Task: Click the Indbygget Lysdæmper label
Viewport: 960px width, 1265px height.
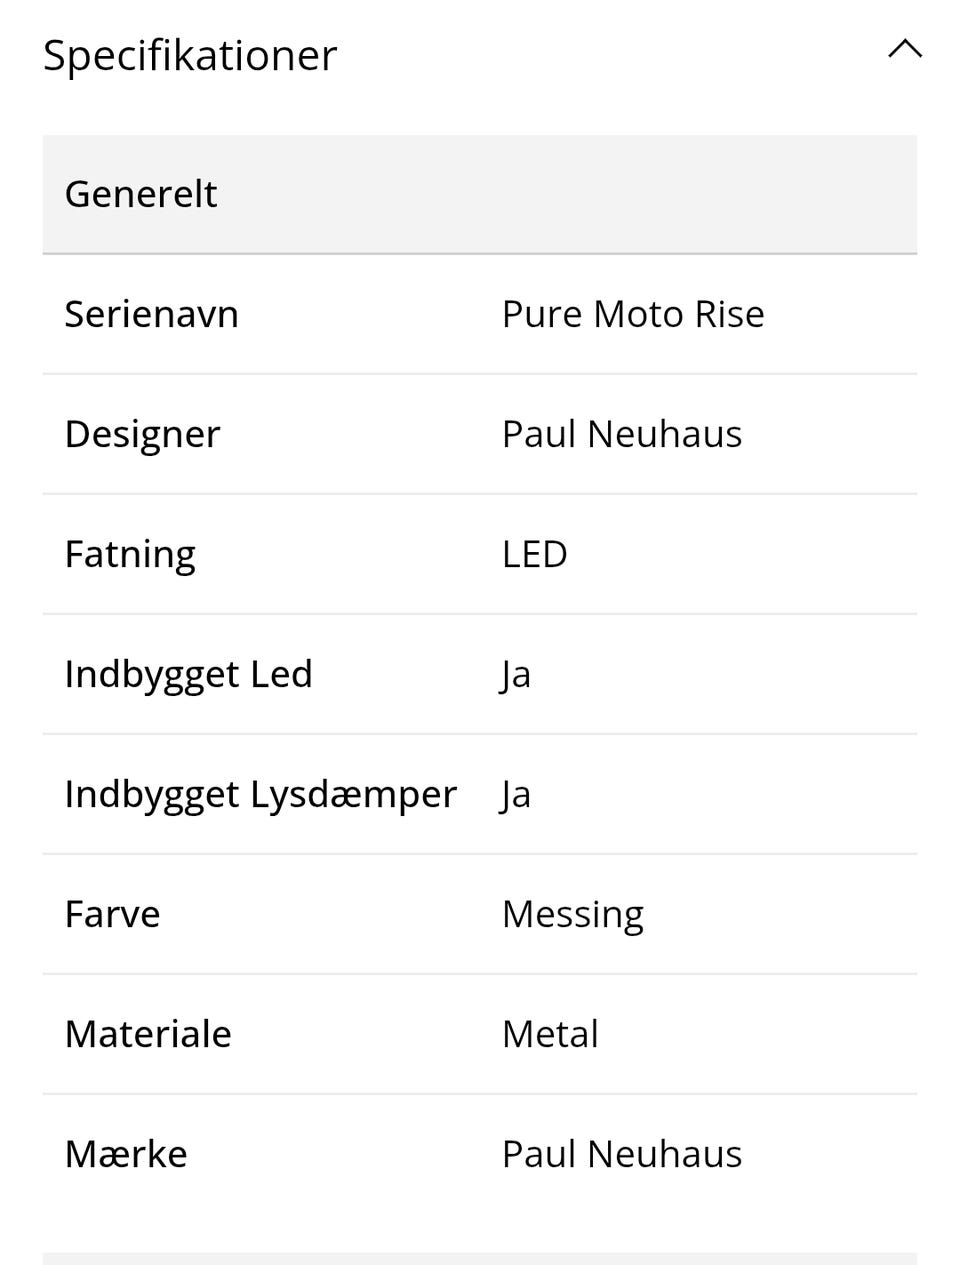Action: 260,794
